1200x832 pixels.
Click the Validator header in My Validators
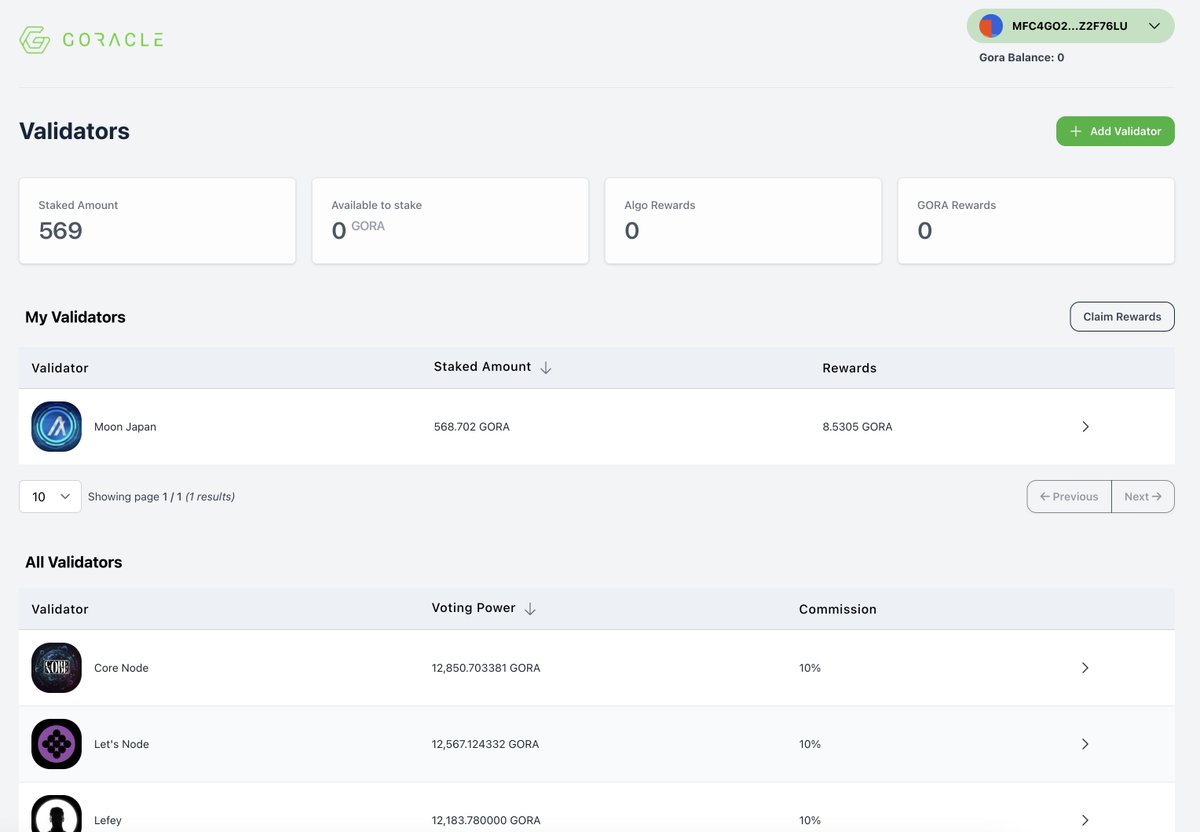pos(60,368)
